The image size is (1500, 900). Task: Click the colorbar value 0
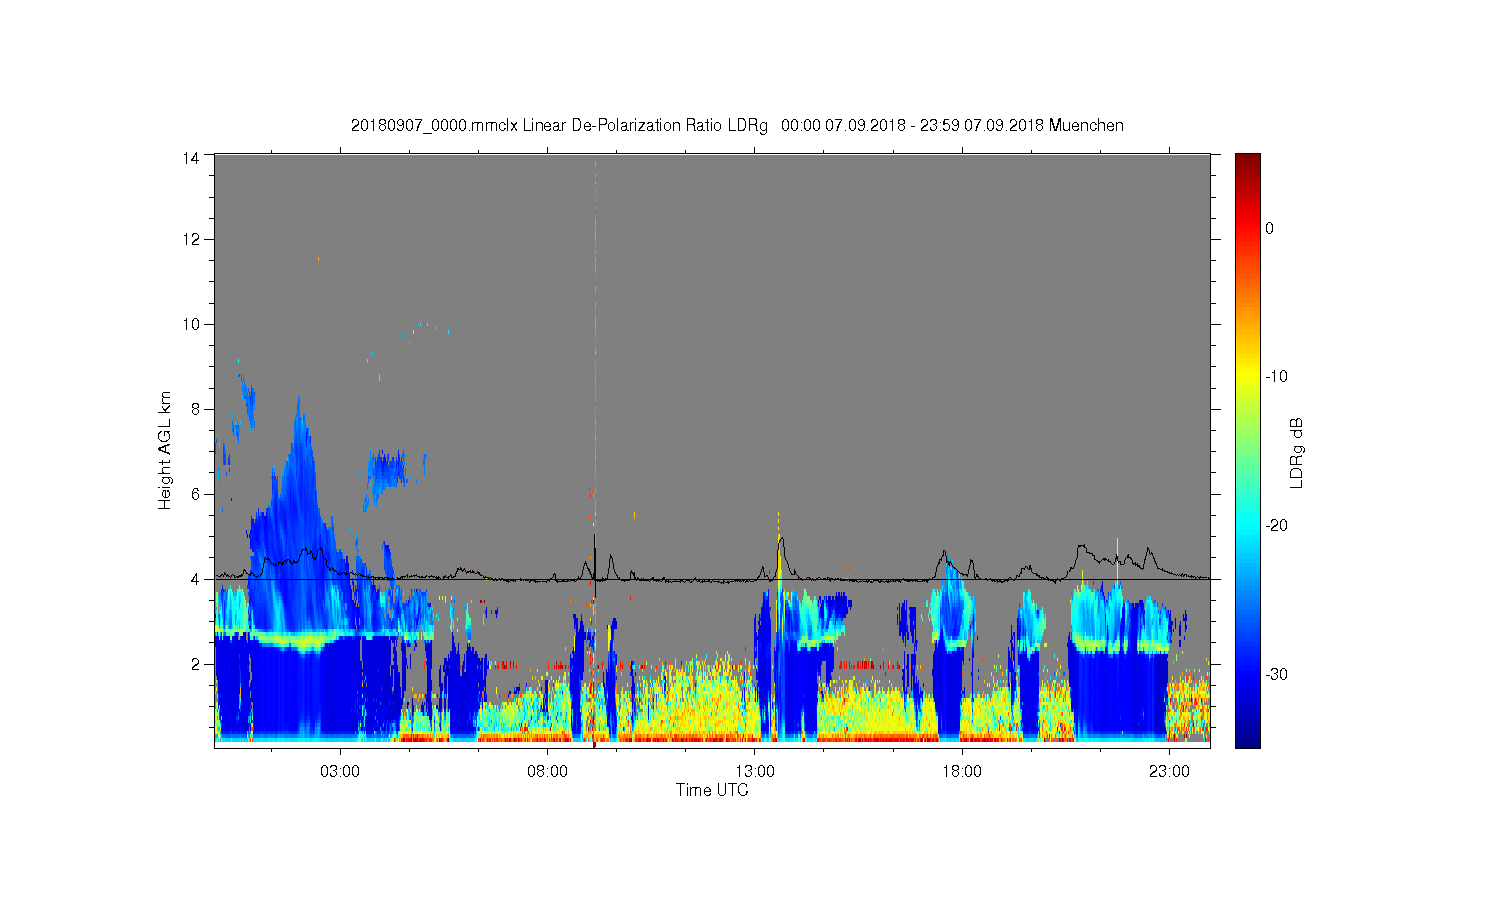(x=1270, y=228)
